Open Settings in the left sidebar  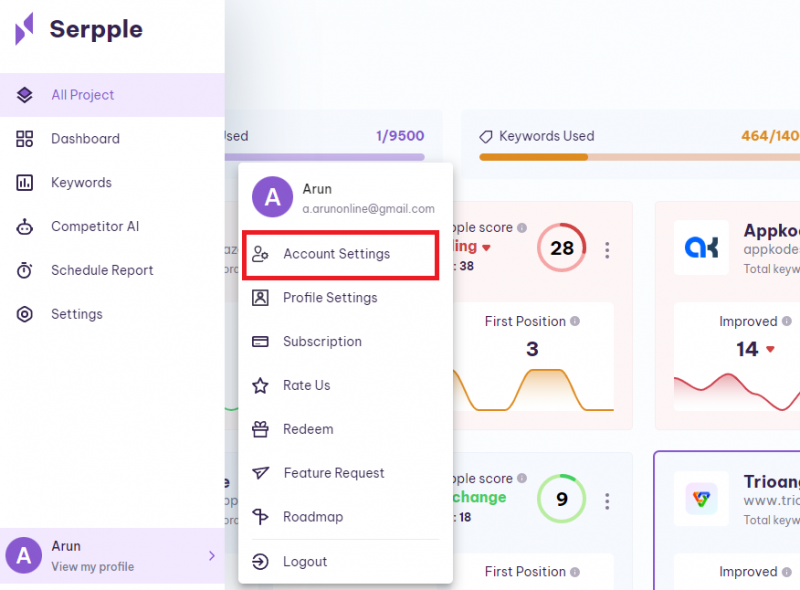click(x=77, y=314)
